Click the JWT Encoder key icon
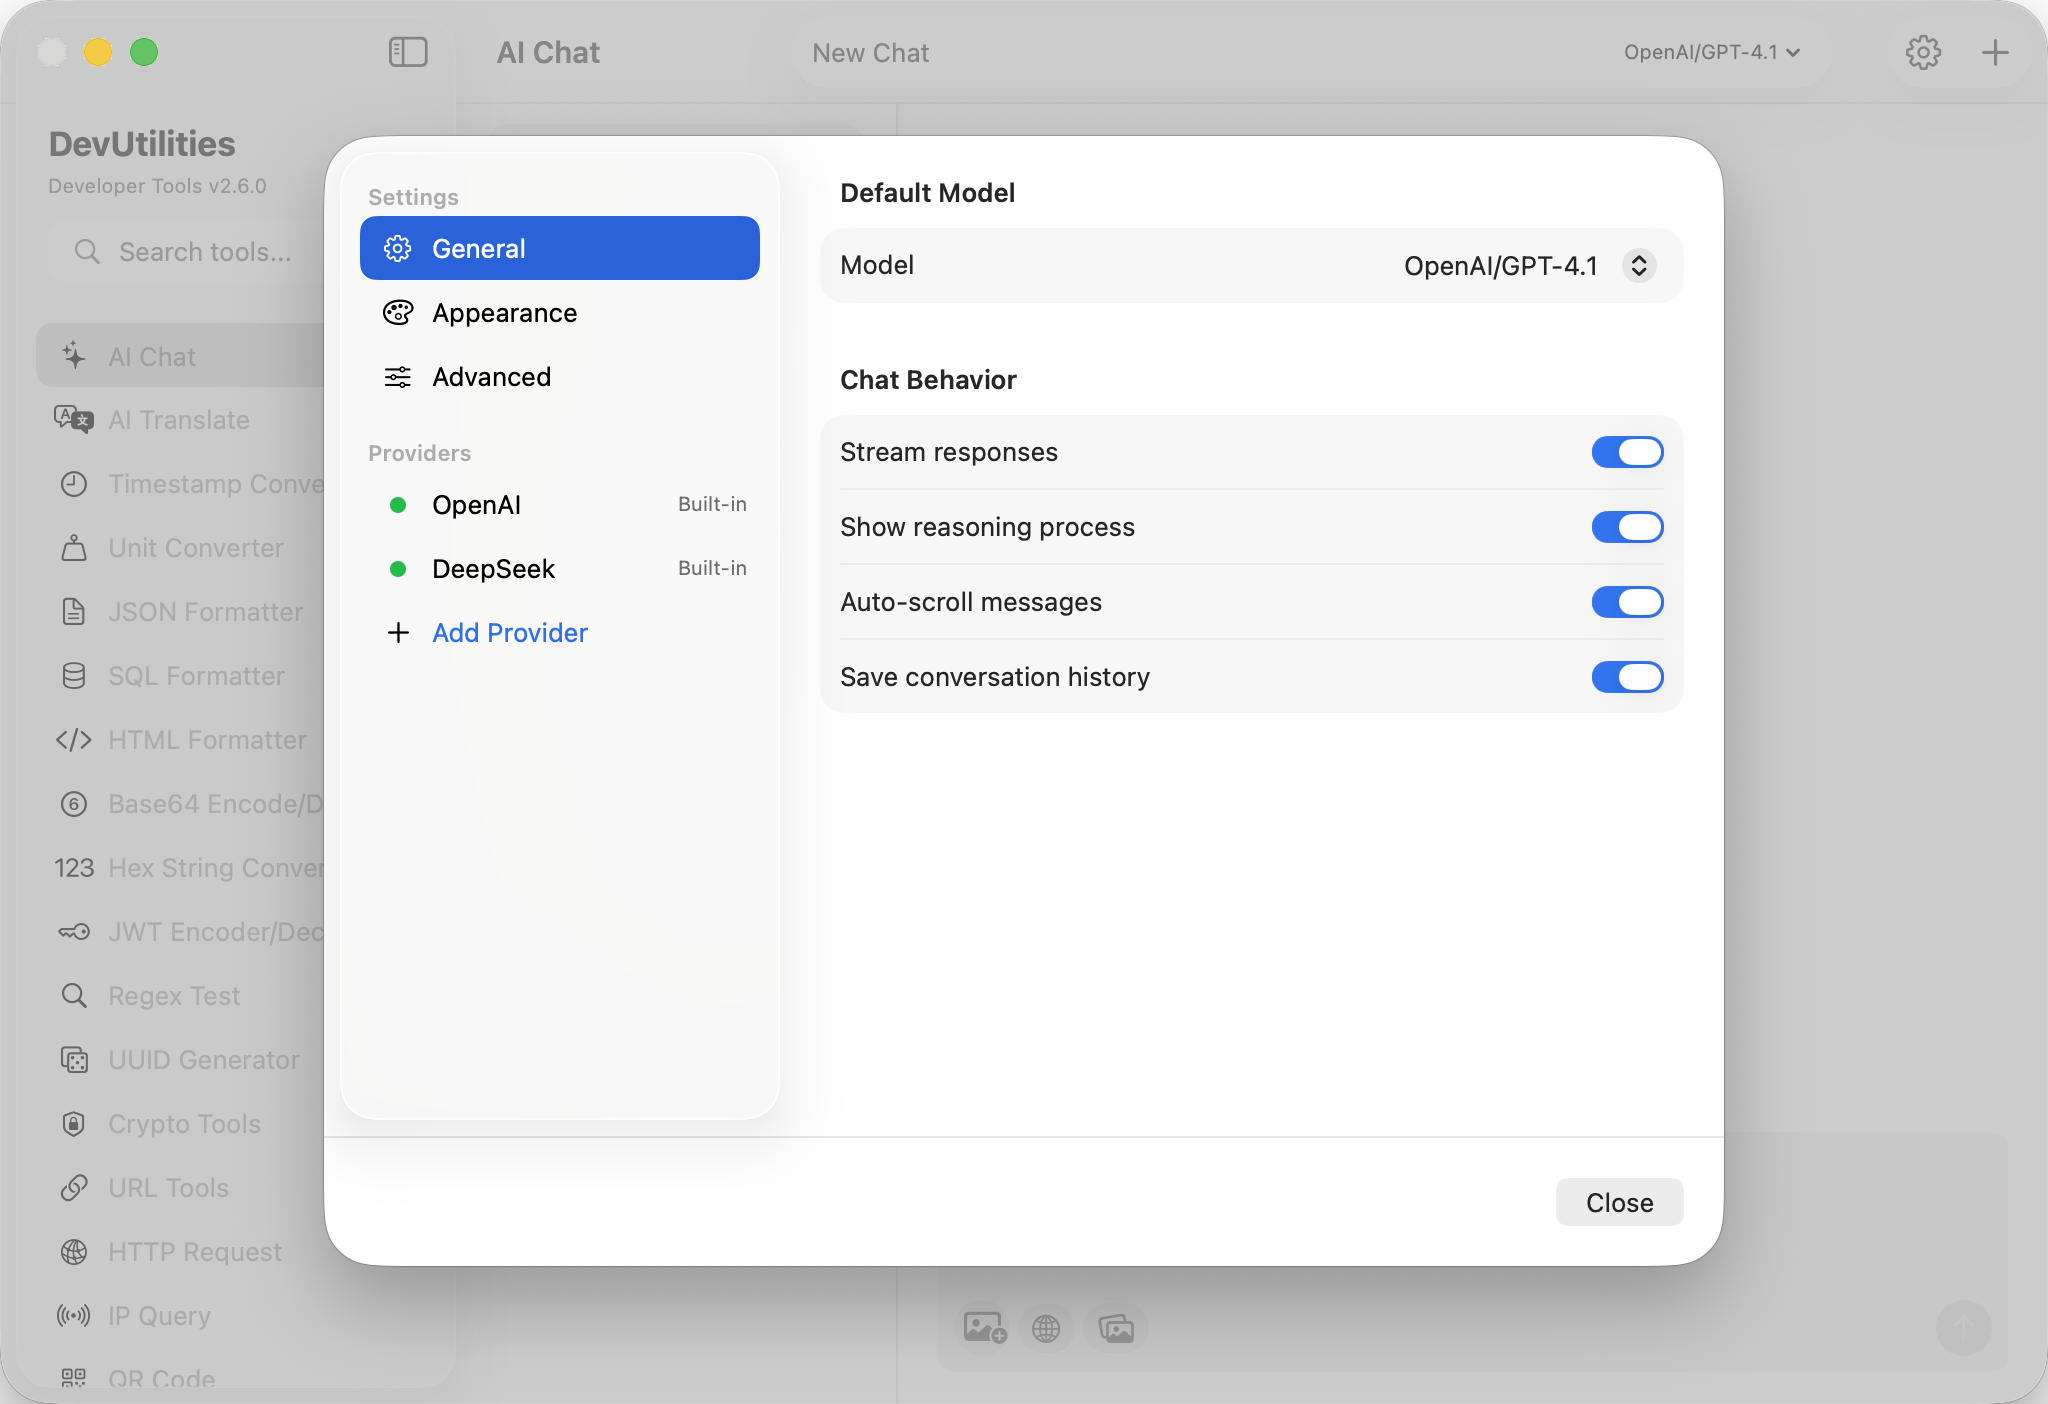2048x1404 pixels. tap(74, 932)
